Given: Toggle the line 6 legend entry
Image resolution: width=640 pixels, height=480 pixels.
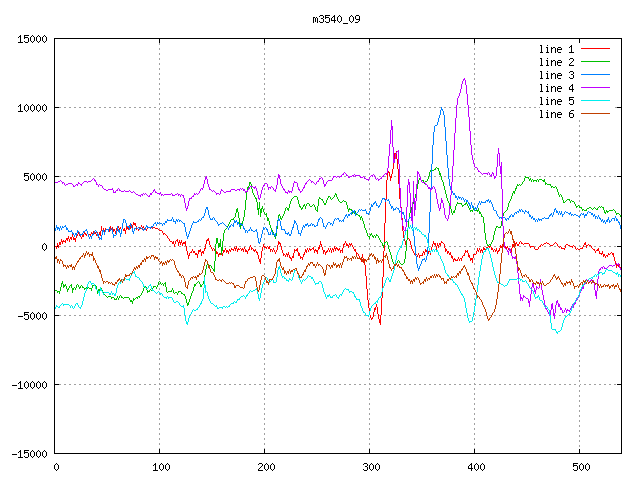Looking at the screenshot, I should click(x=556, y=114).
